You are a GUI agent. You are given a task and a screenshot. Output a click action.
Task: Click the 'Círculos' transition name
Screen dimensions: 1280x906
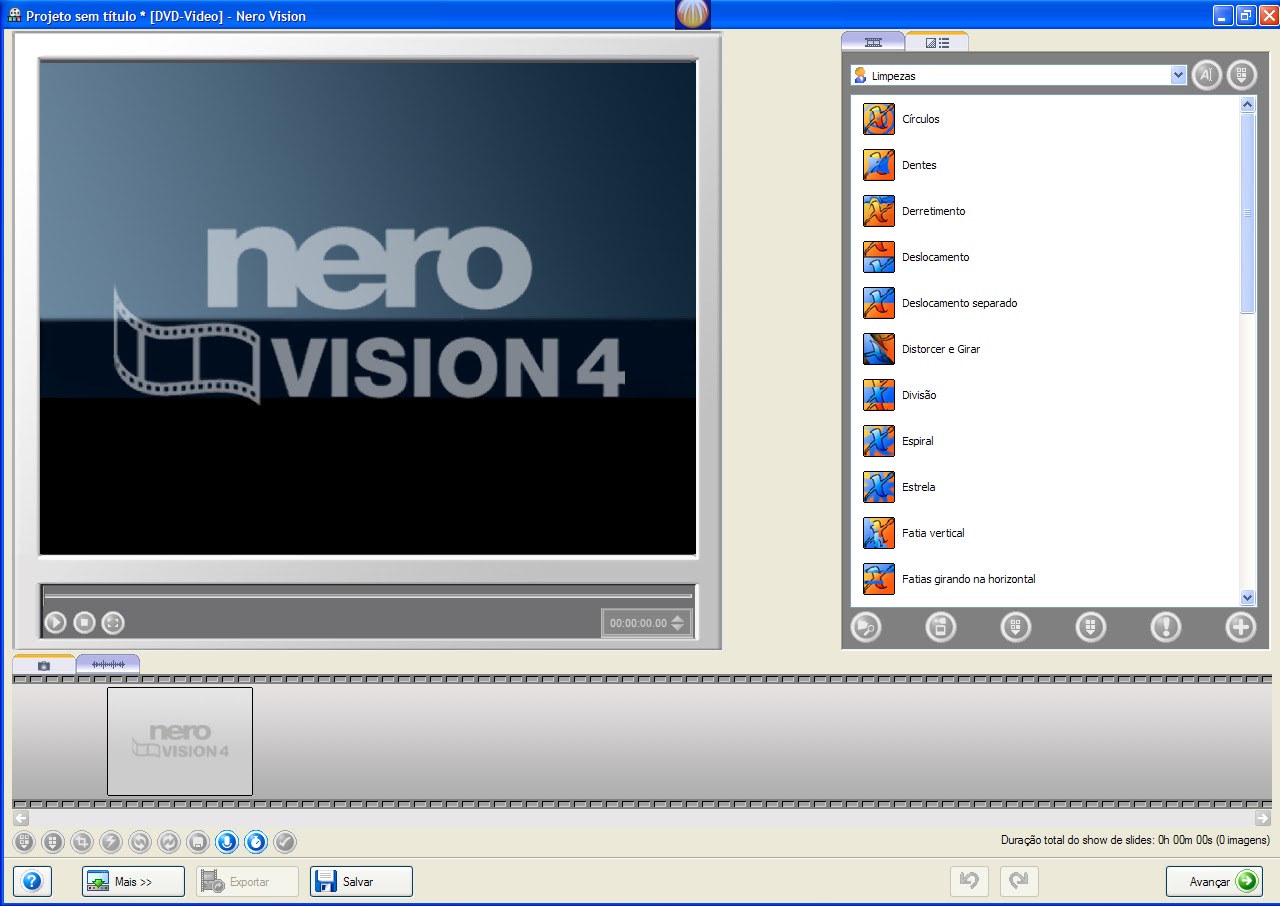click(921, 119)
